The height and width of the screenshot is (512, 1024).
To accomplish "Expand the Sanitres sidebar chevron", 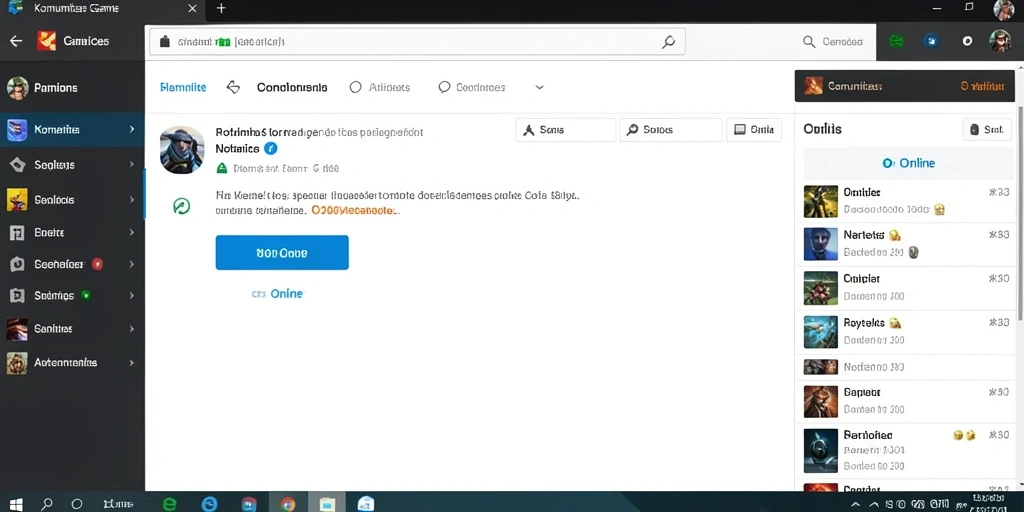I will pos(132,328).
